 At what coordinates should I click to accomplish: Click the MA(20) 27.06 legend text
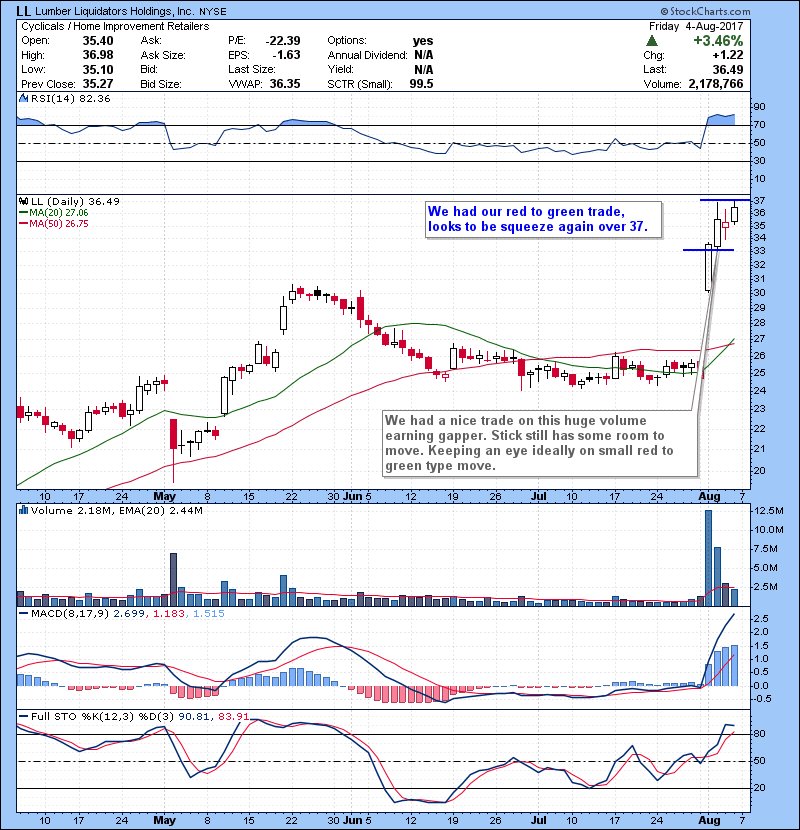59,213
